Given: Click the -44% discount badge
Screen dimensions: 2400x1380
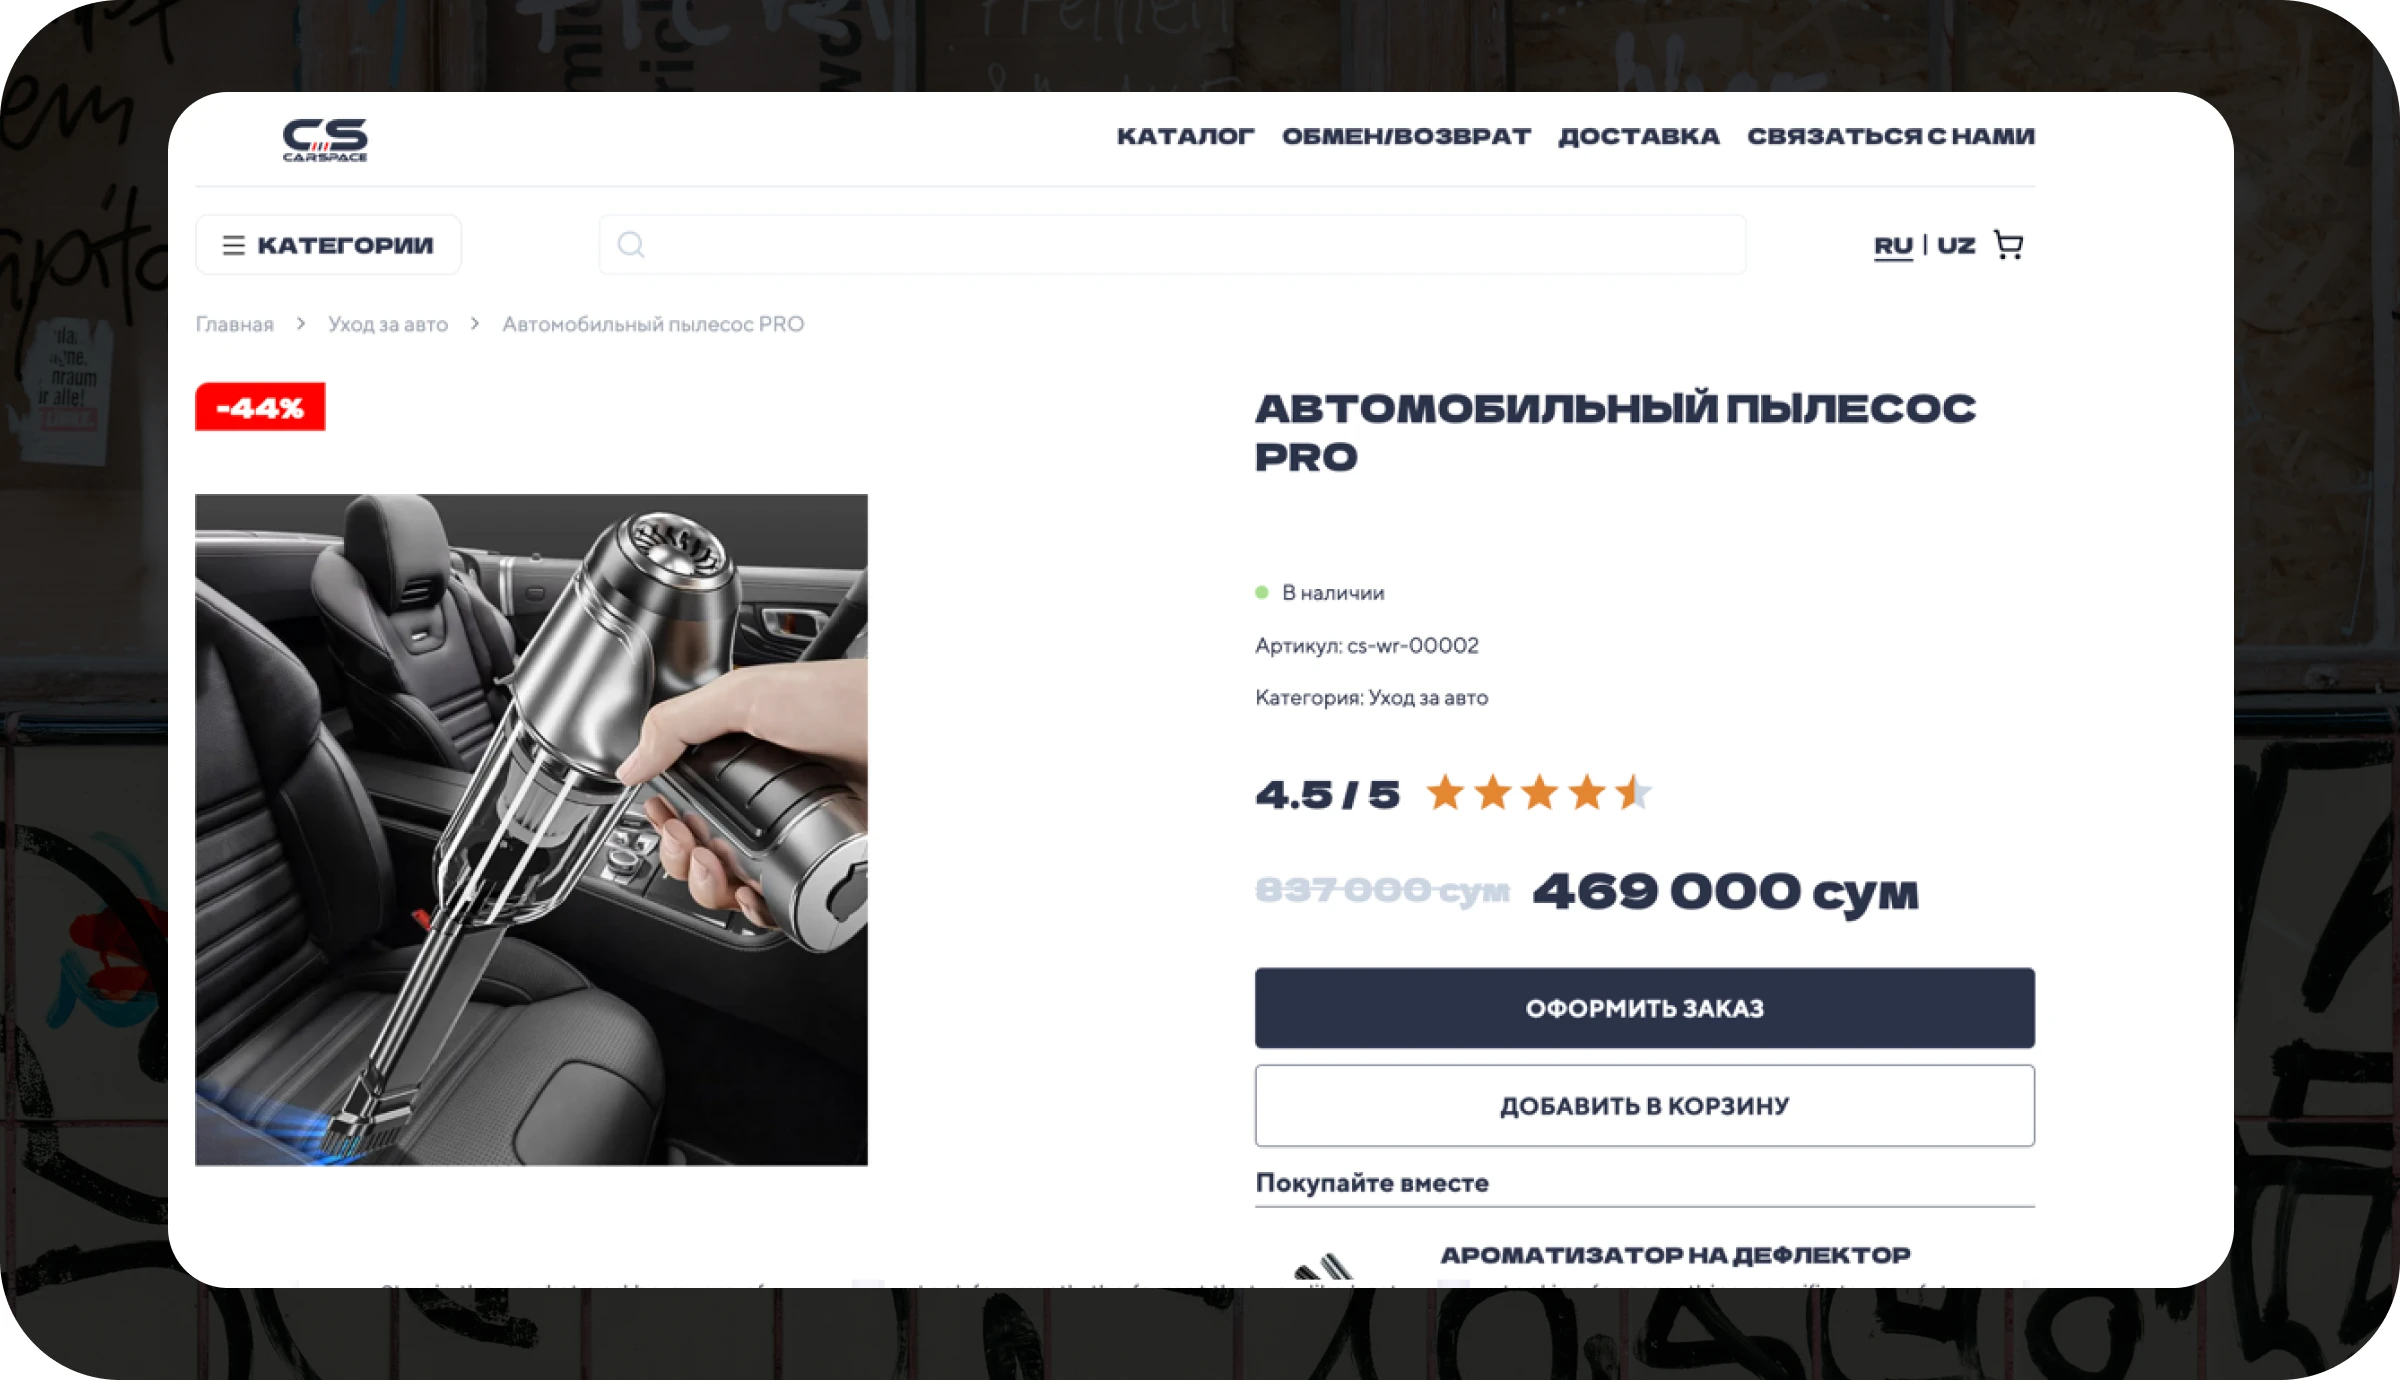Looking at the screenshot, I should click(x=260, y=407).
